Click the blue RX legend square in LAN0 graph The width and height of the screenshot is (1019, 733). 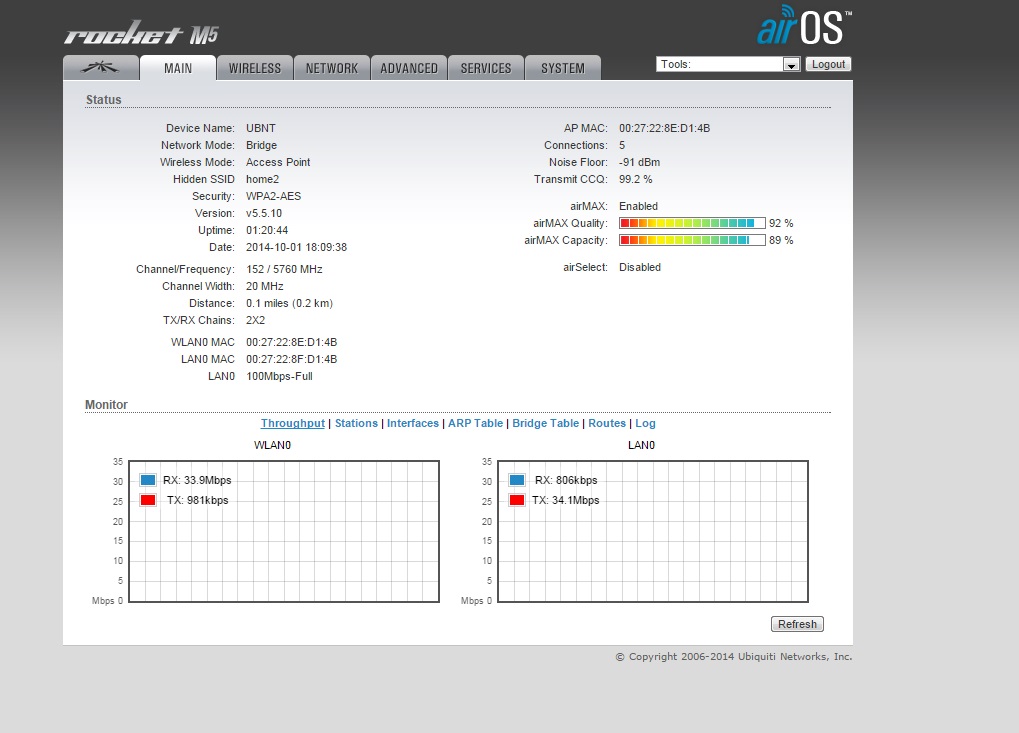tap(517, 480)
